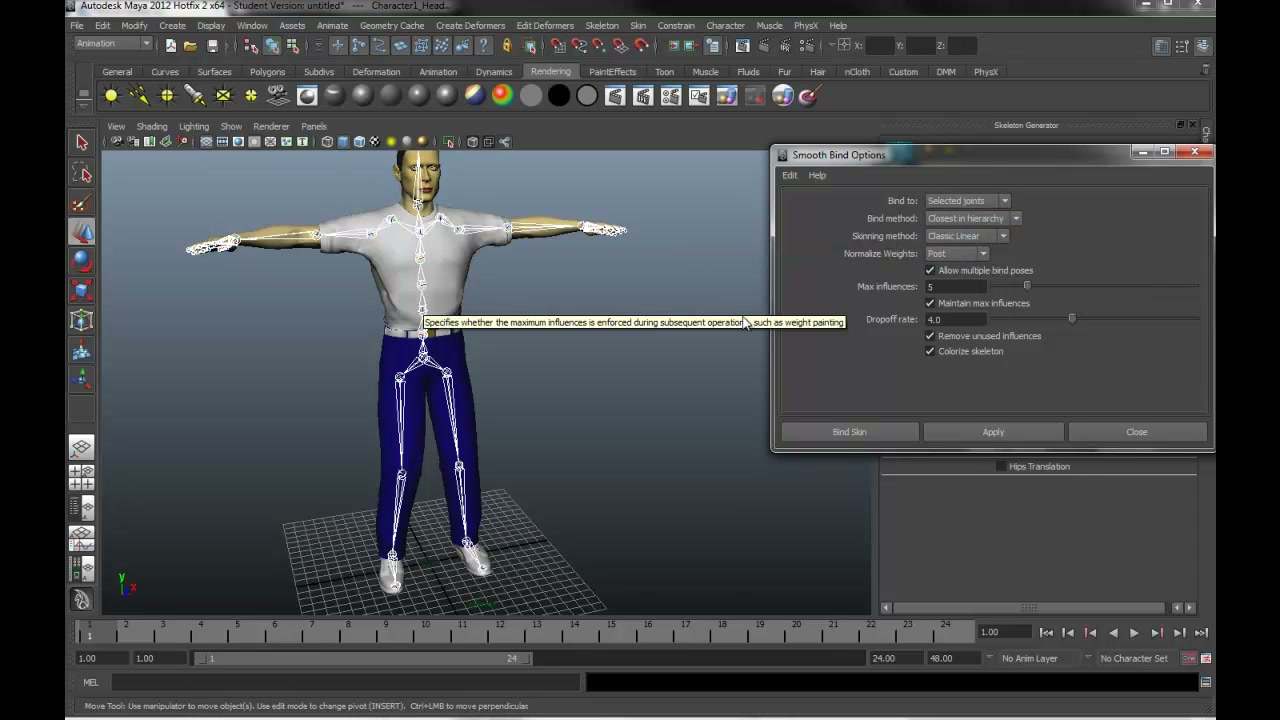
Task: Activate the Move tool in toolbox
Action: click(82, 233)
